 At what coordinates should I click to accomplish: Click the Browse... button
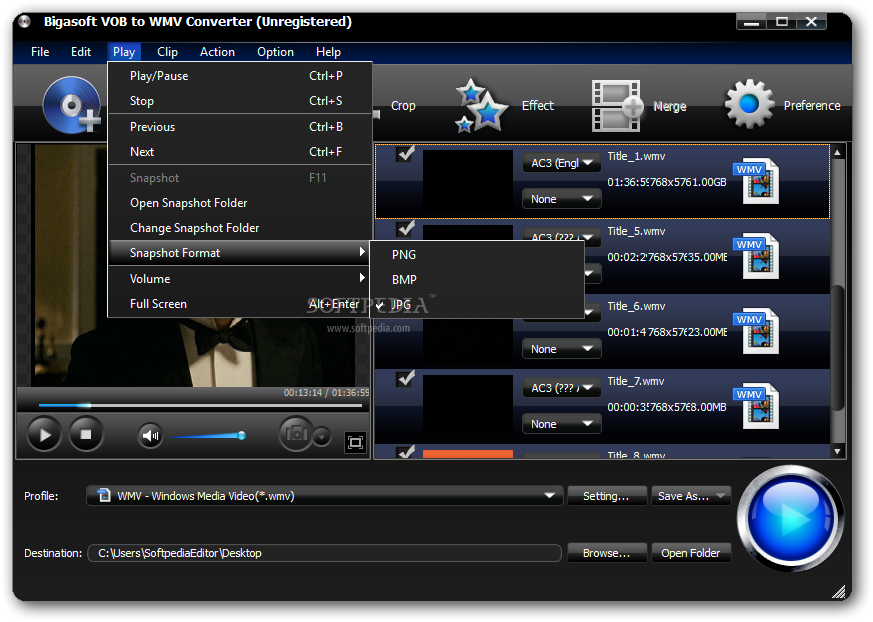(606, 553)
